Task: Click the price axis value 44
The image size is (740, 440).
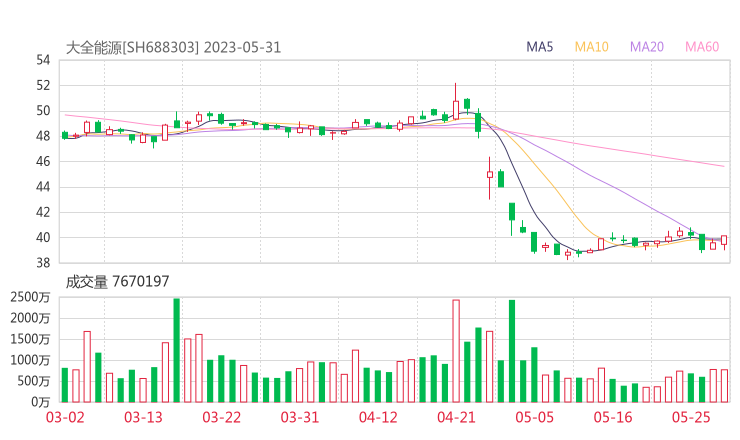Action: [x=43, y=187]
